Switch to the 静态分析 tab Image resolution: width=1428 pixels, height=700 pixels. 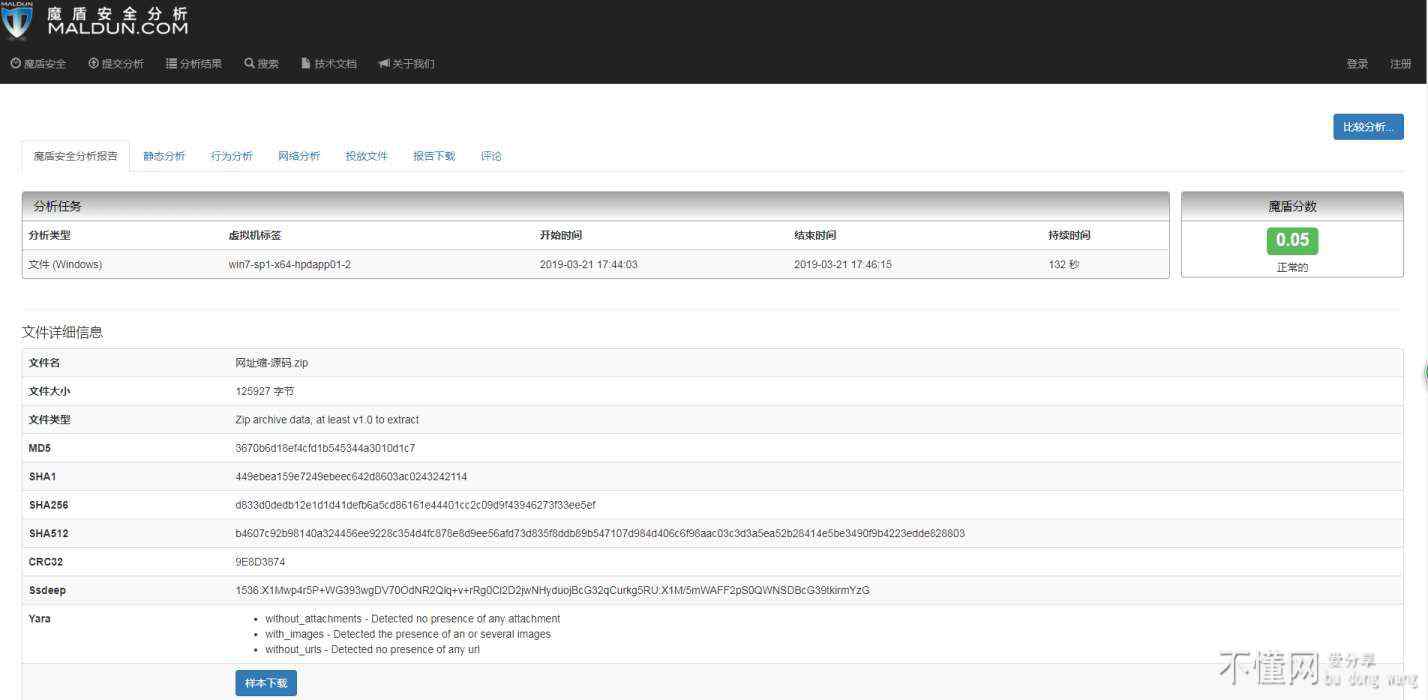click(x=164, y=156)
